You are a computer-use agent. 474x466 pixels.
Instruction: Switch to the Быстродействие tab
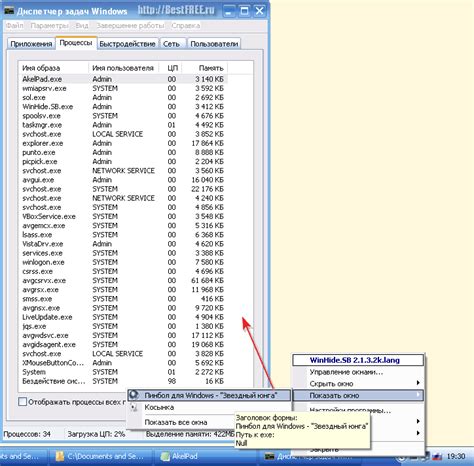click(127, 44)
